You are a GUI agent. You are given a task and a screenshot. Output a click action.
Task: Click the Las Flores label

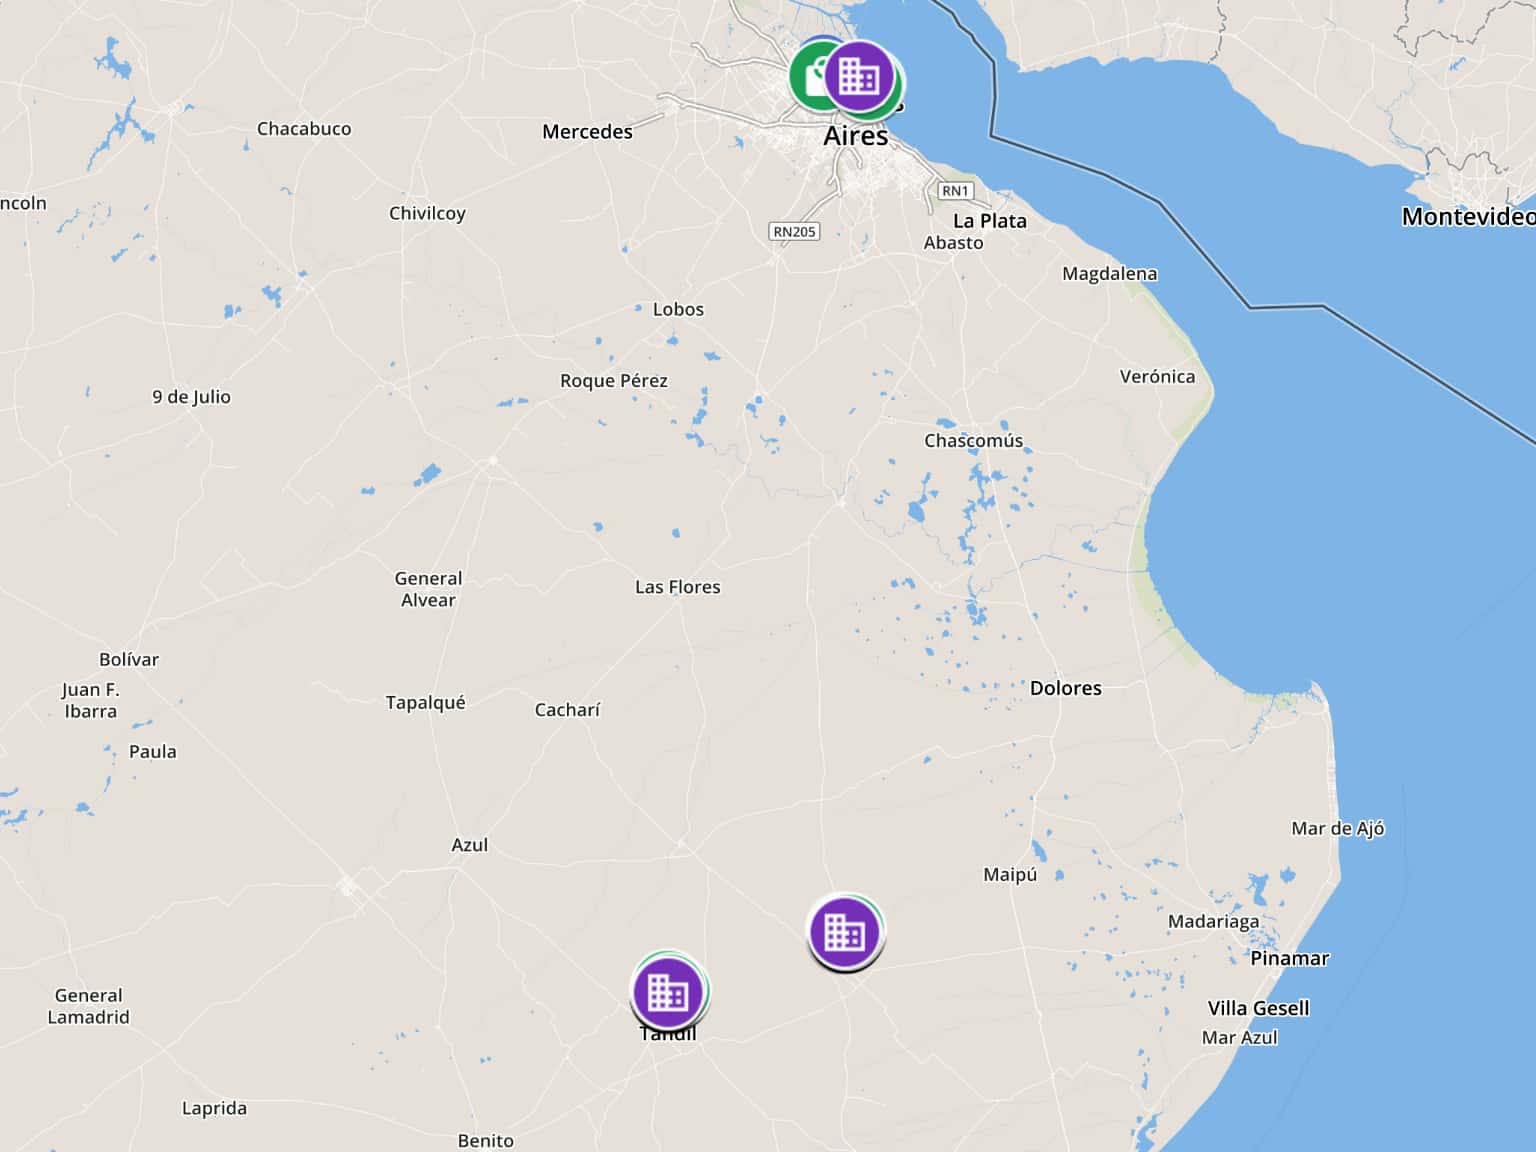(677, 587)
